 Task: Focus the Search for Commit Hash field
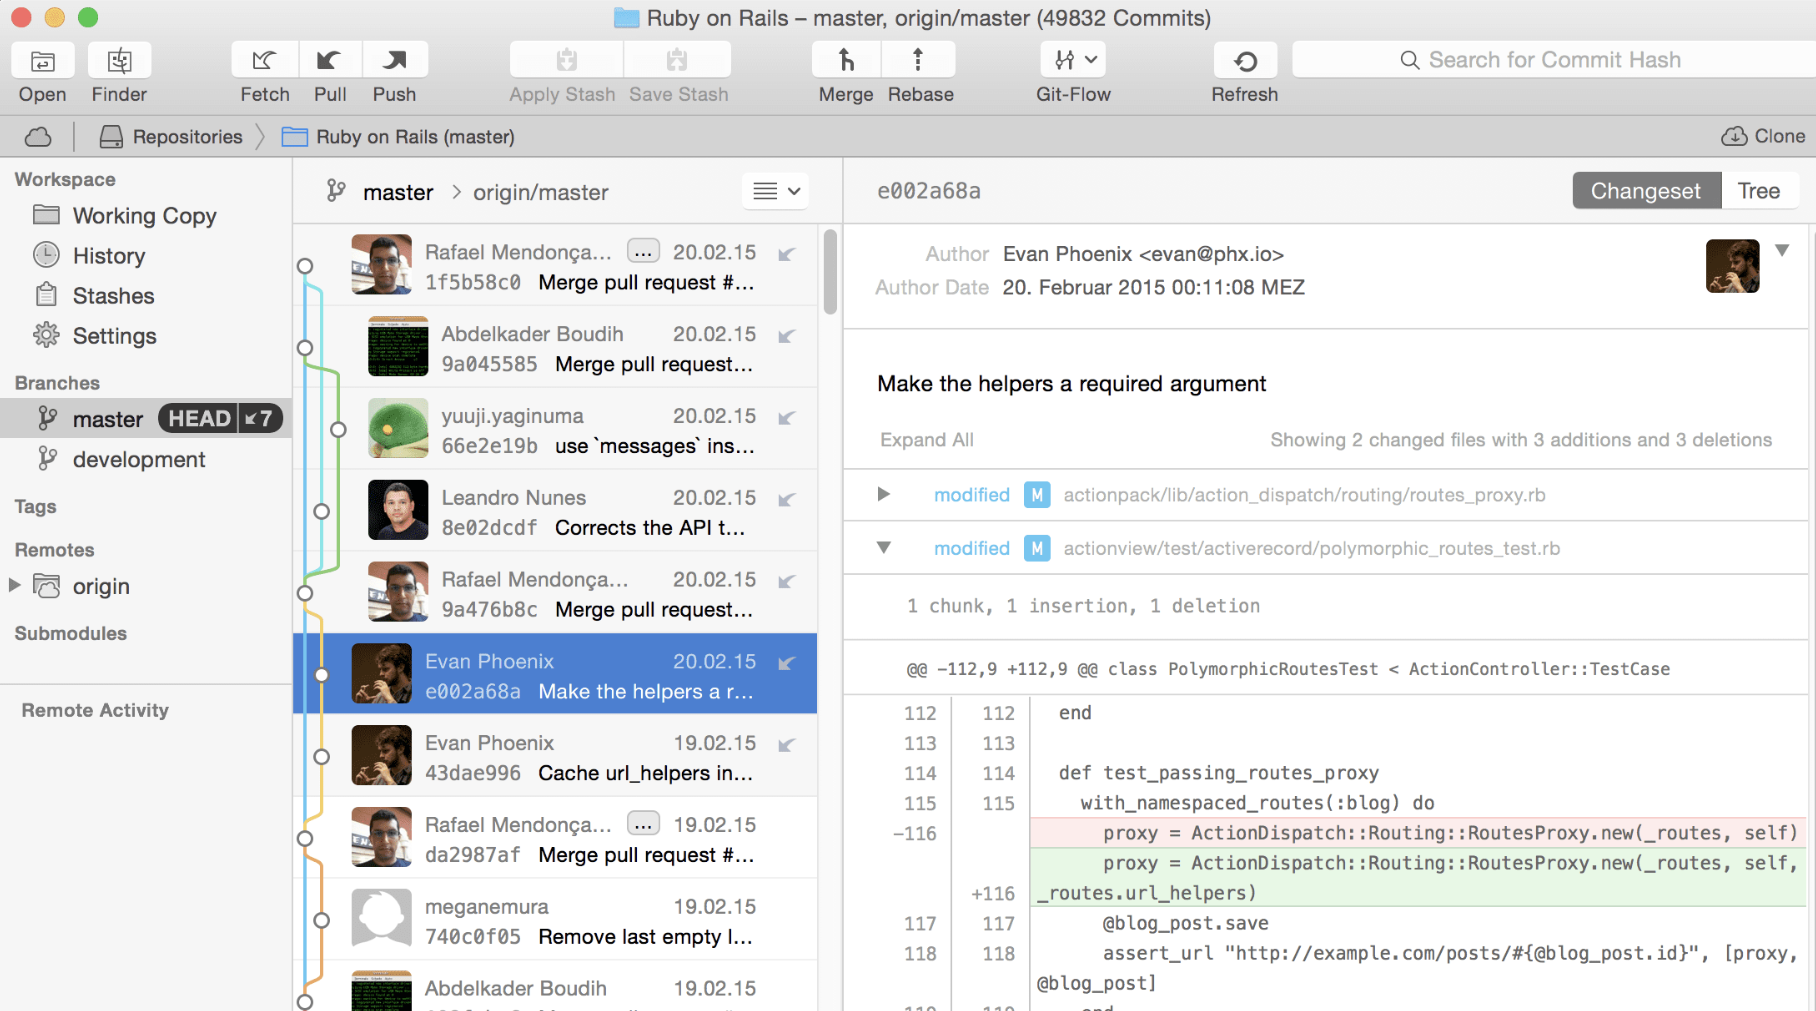click(1553, 60)
